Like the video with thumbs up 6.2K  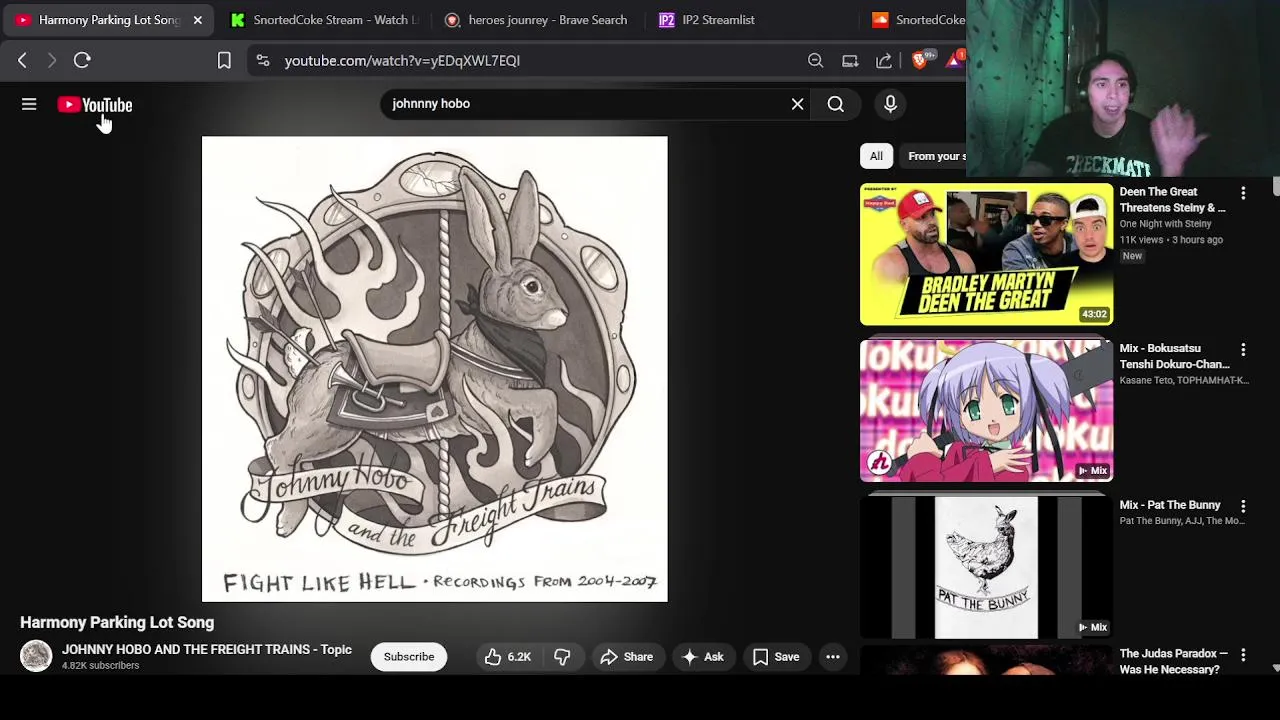(508, 657)
